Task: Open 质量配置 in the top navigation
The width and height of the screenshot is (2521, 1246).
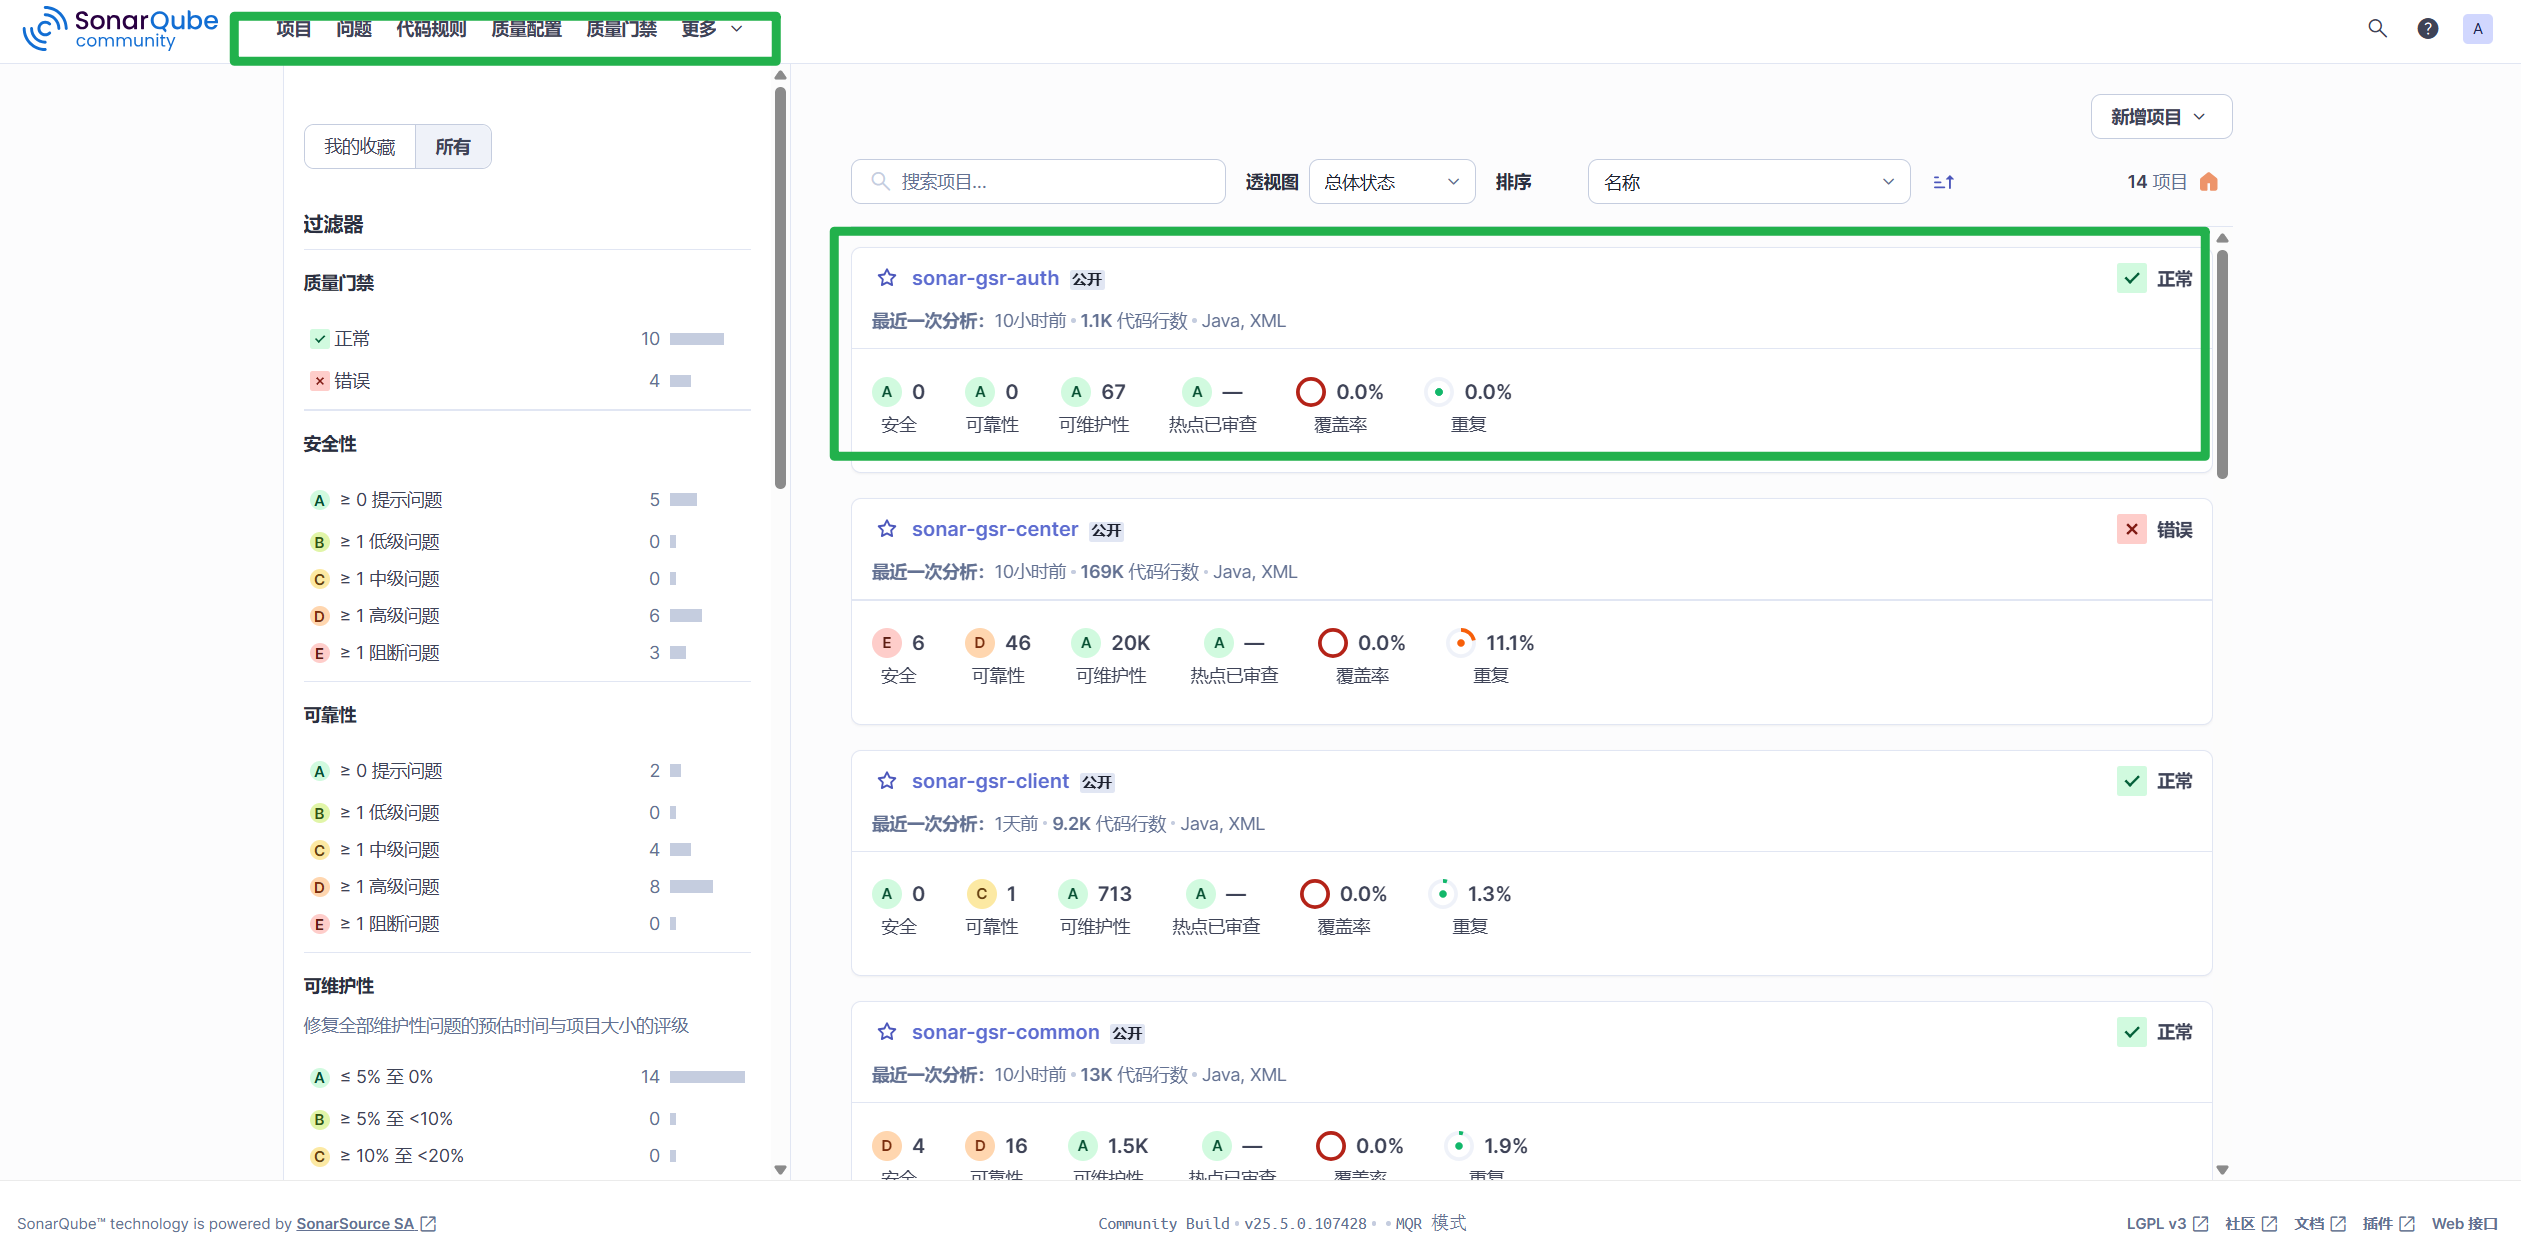Action: (526, 29)
